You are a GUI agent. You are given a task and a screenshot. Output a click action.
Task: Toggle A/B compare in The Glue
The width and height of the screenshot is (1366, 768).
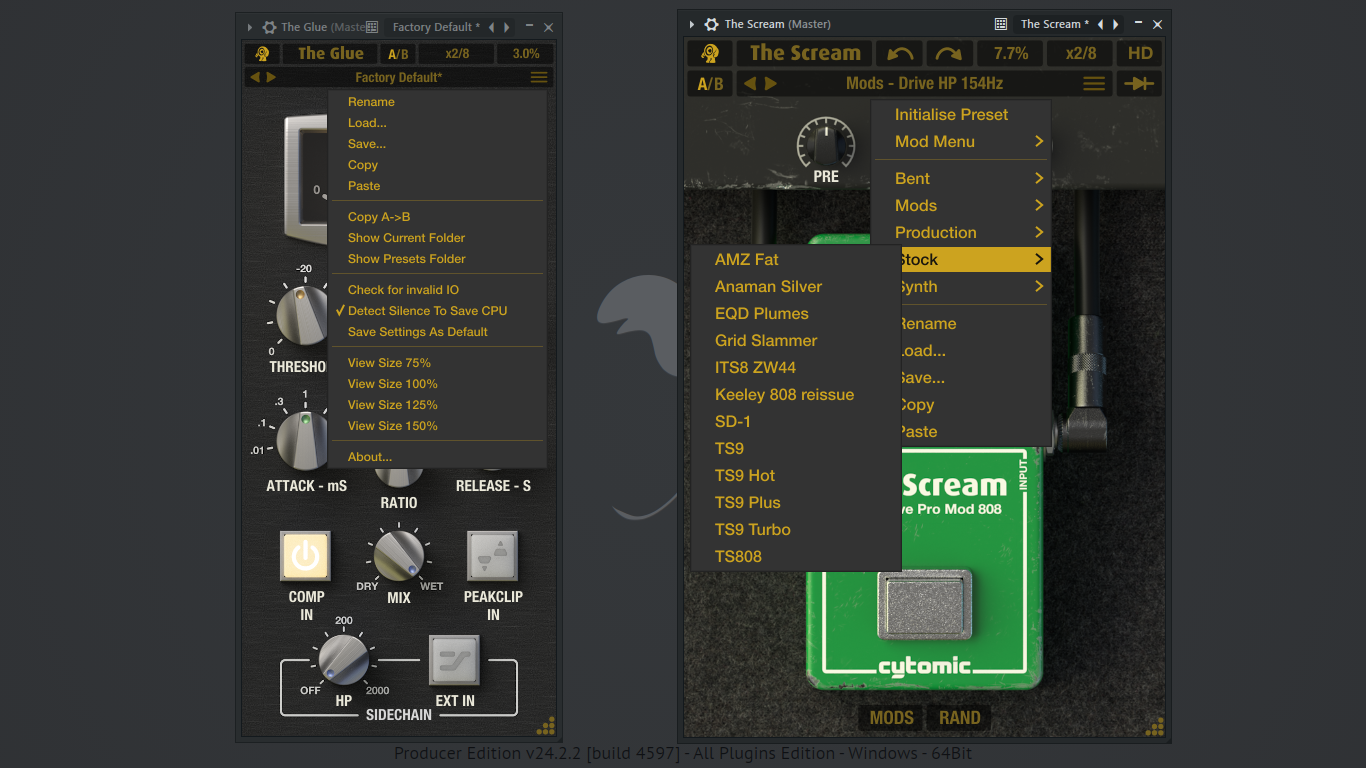point(398,54)
